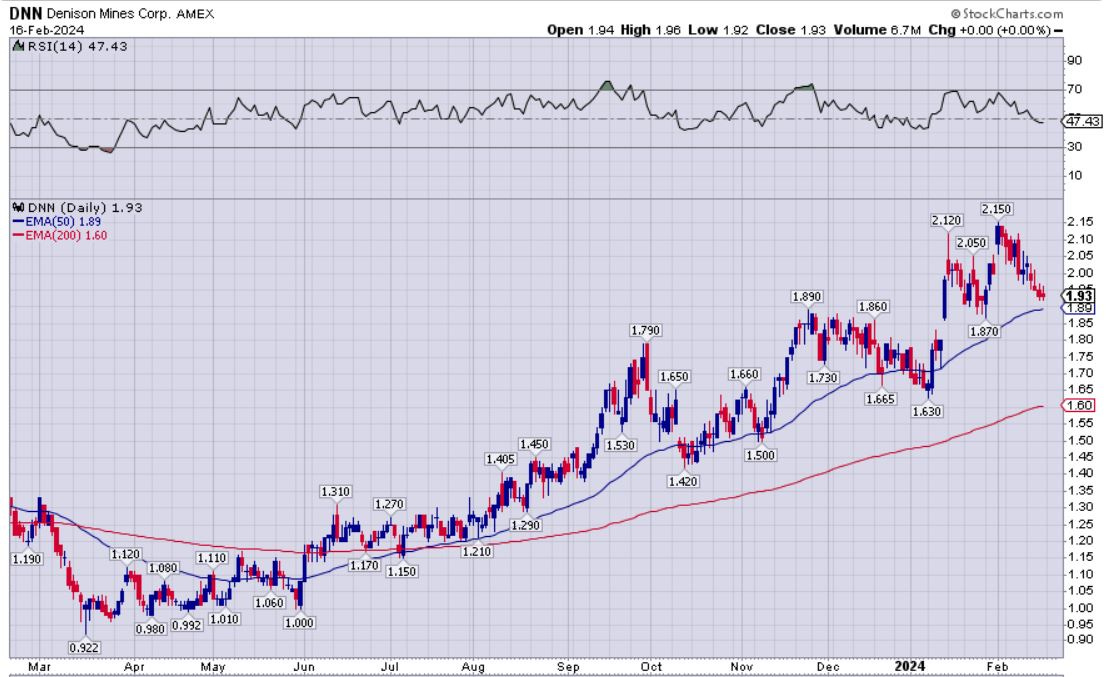This screenshot has height=677, width=1111.
Task: Click the 1.450 high price label
Action: 534,444
